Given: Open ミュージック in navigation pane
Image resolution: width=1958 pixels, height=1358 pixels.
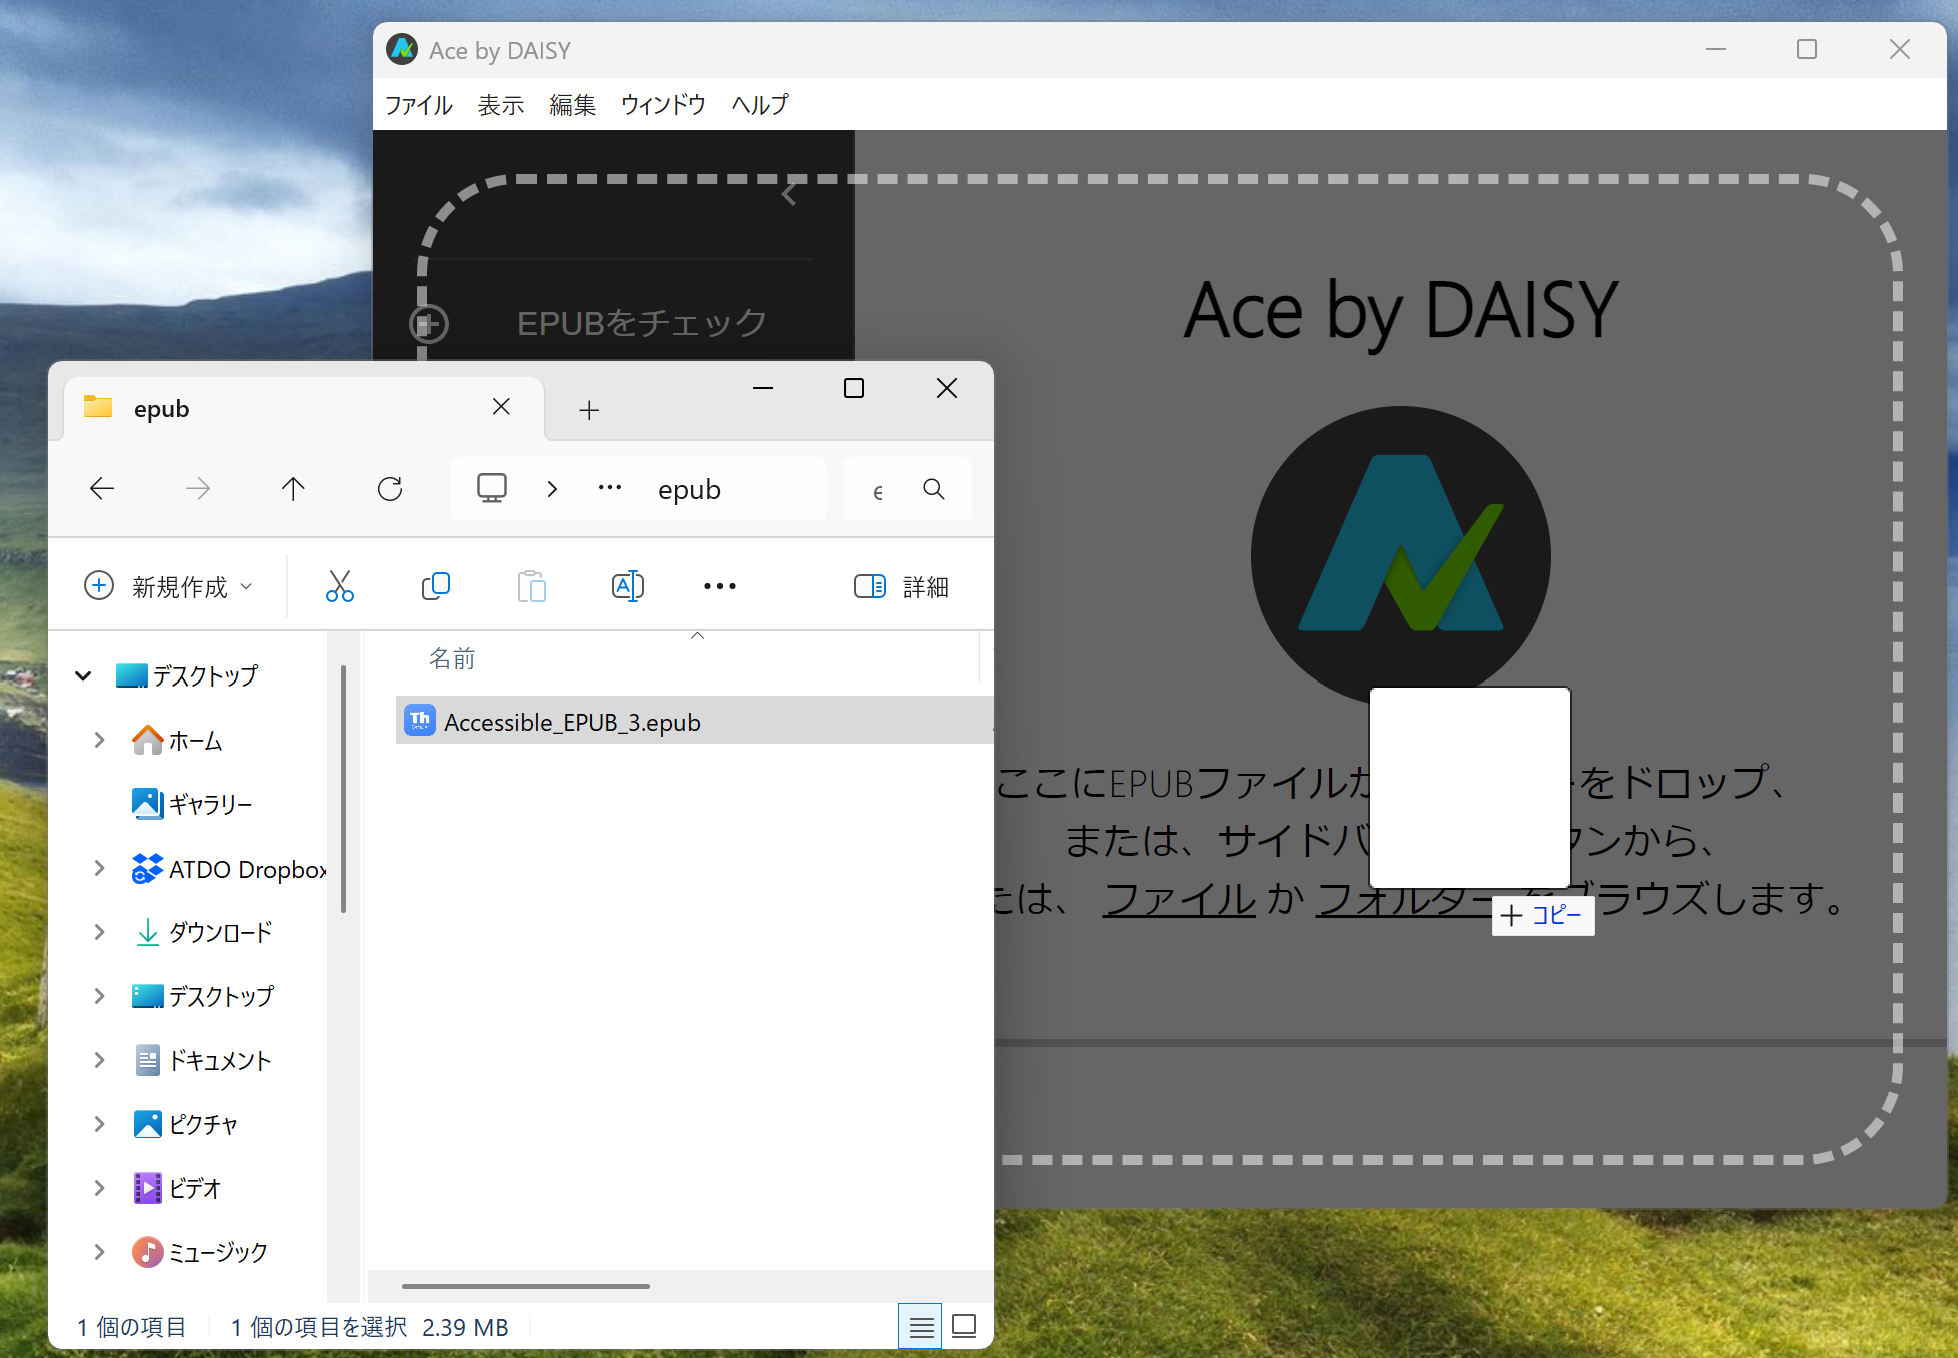Looking at the screenshot, I should tap(200, 1252).
